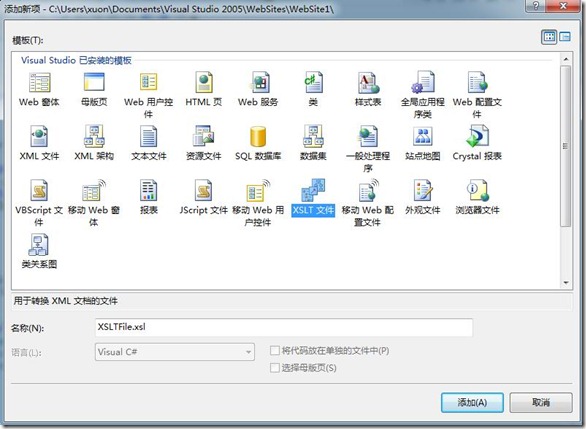Switch to small icons list view
The image size is (586, 429).
(565, 37)
